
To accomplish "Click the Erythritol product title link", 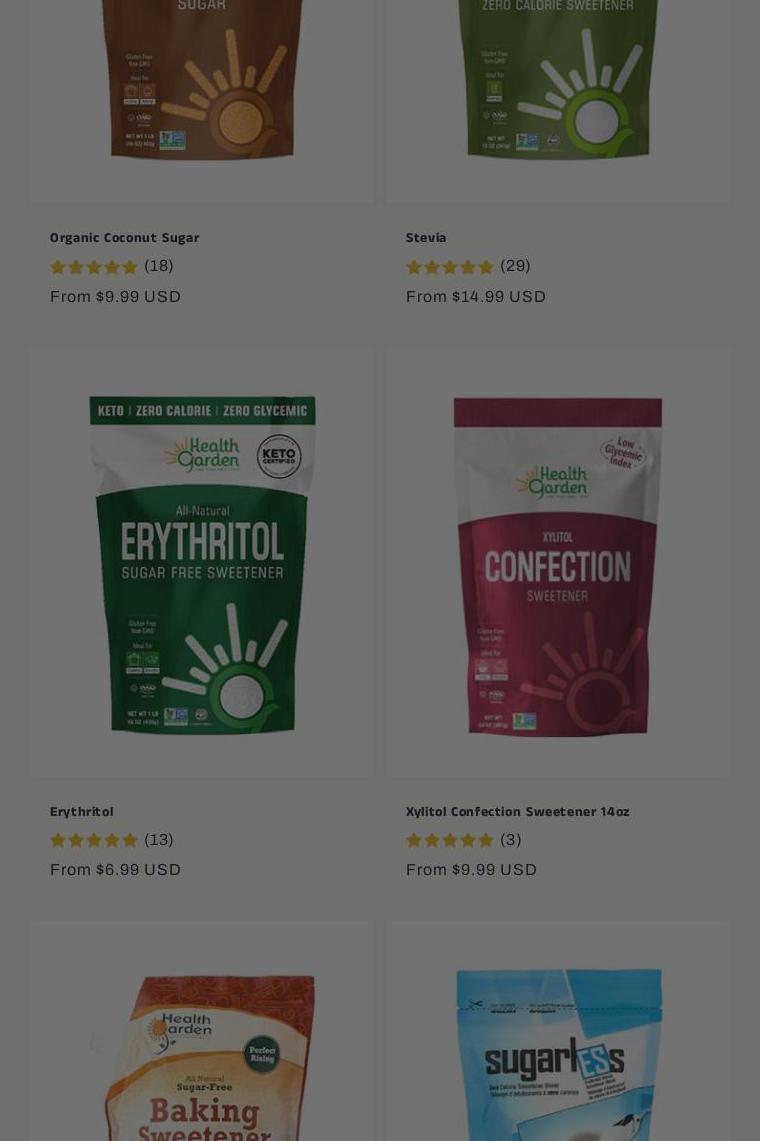I will [82, 811].
